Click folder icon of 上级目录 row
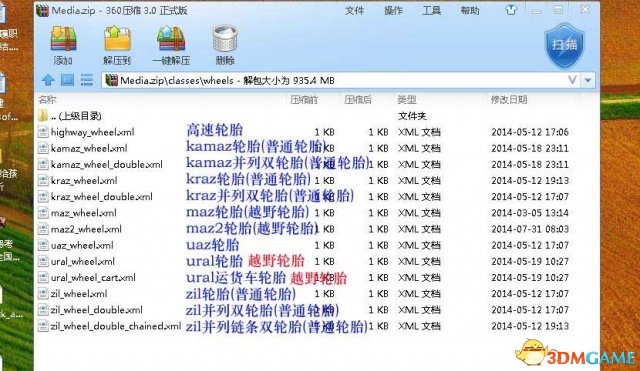The image size is (640, 371). tap(43, 116)
